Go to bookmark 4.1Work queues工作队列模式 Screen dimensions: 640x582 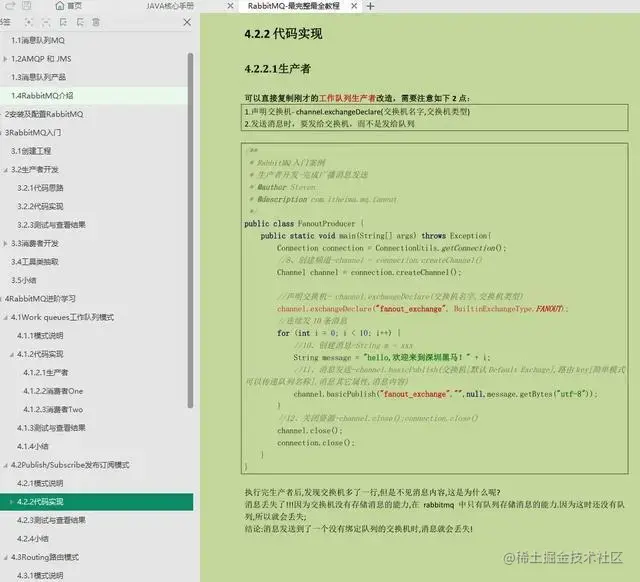(62, 317)
